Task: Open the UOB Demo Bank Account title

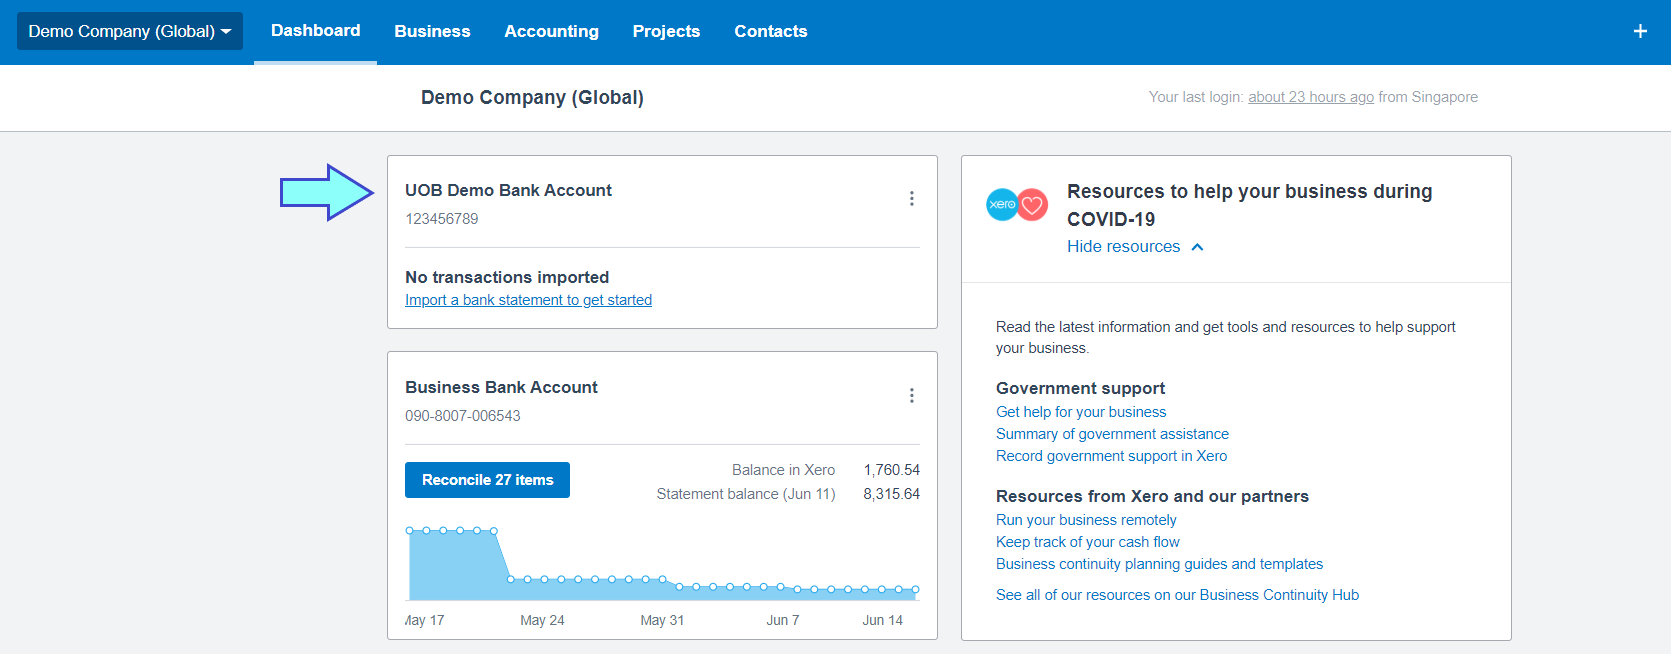Action: (508, 190)
